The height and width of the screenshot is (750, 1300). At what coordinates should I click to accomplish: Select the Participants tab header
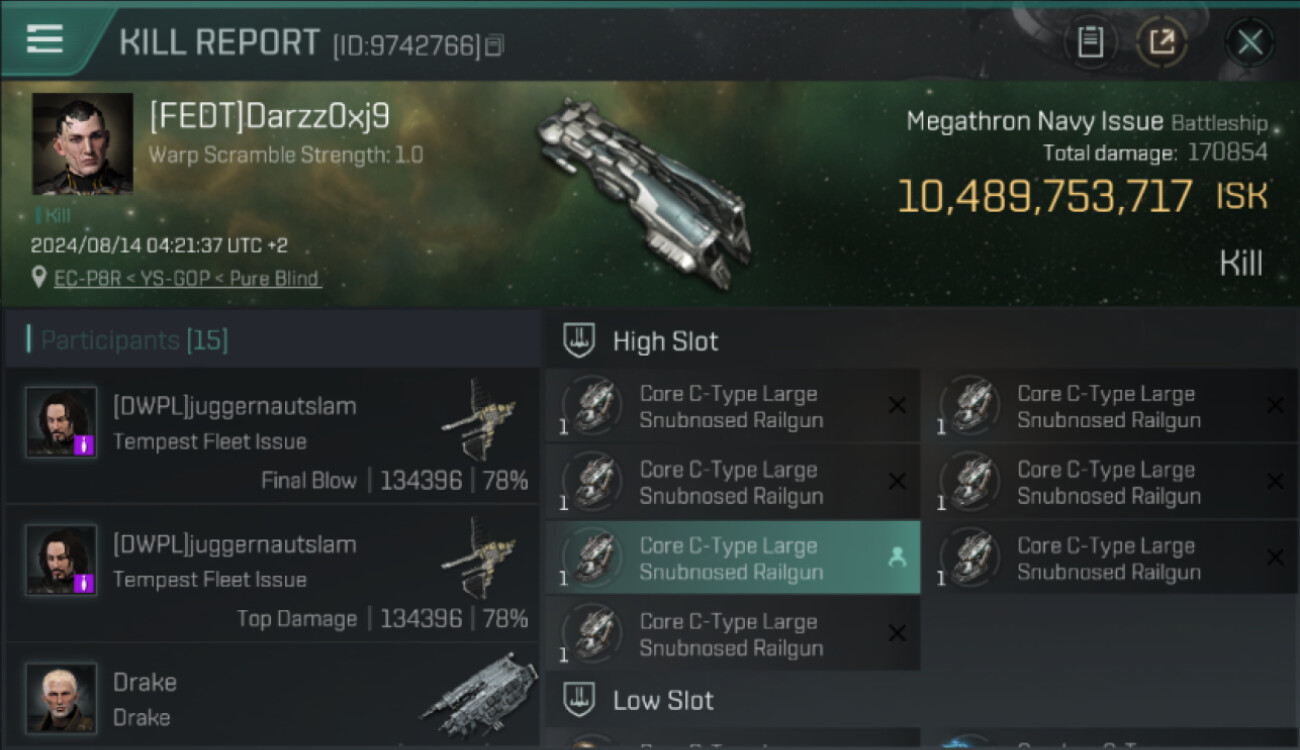(x=134, y=340)
